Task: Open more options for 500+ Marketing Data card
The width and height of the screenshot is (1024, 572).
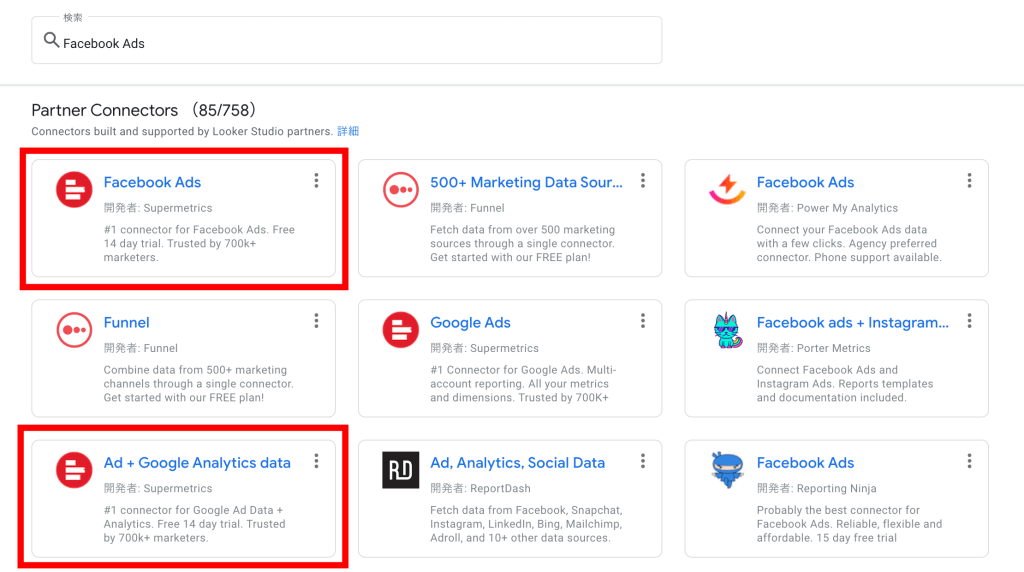Action: 643,181
